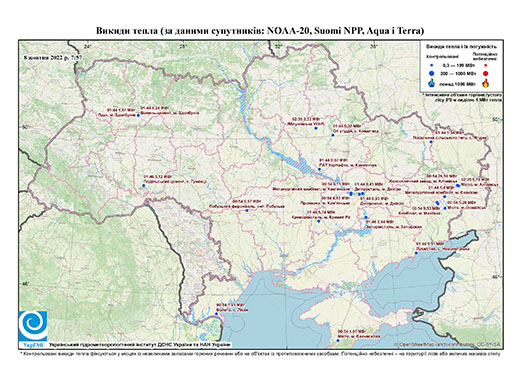Screen dimensions: 520x368
Task: Select the marker for с. Качанове
Action: tap(333, 135)
